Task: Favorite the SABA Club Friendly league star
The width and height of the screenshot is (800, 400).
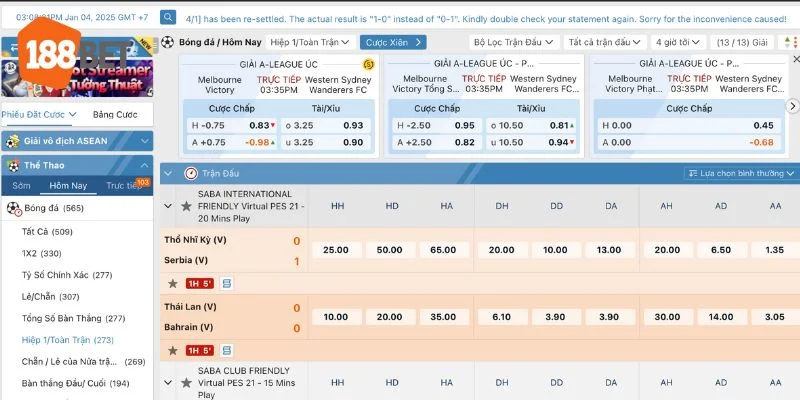Action: (186, 383)
